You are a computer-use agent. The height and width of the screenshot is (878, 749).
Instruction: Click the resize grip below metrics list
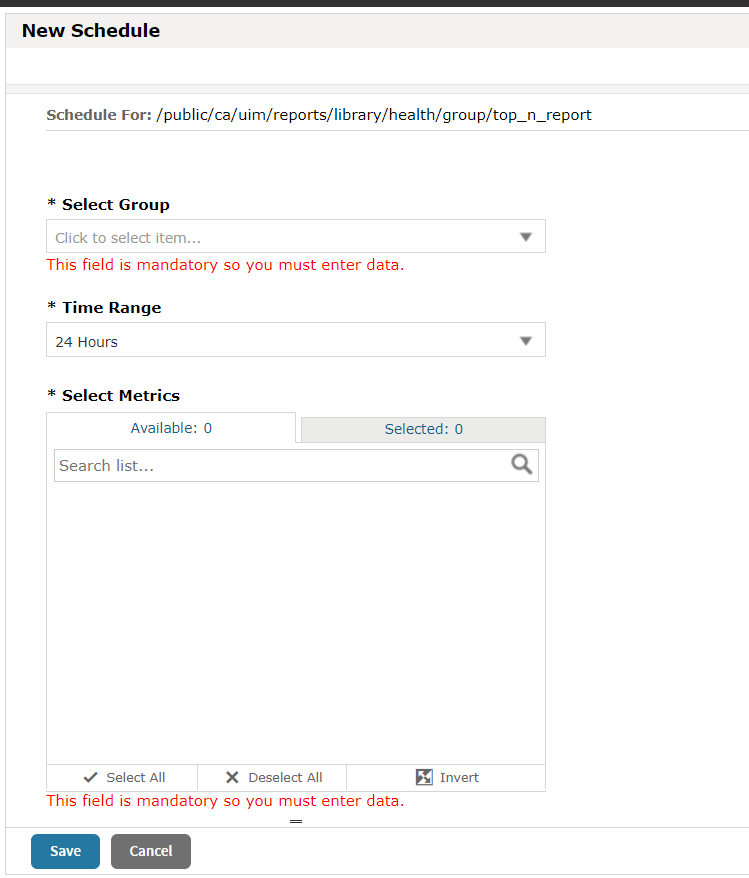296,821
